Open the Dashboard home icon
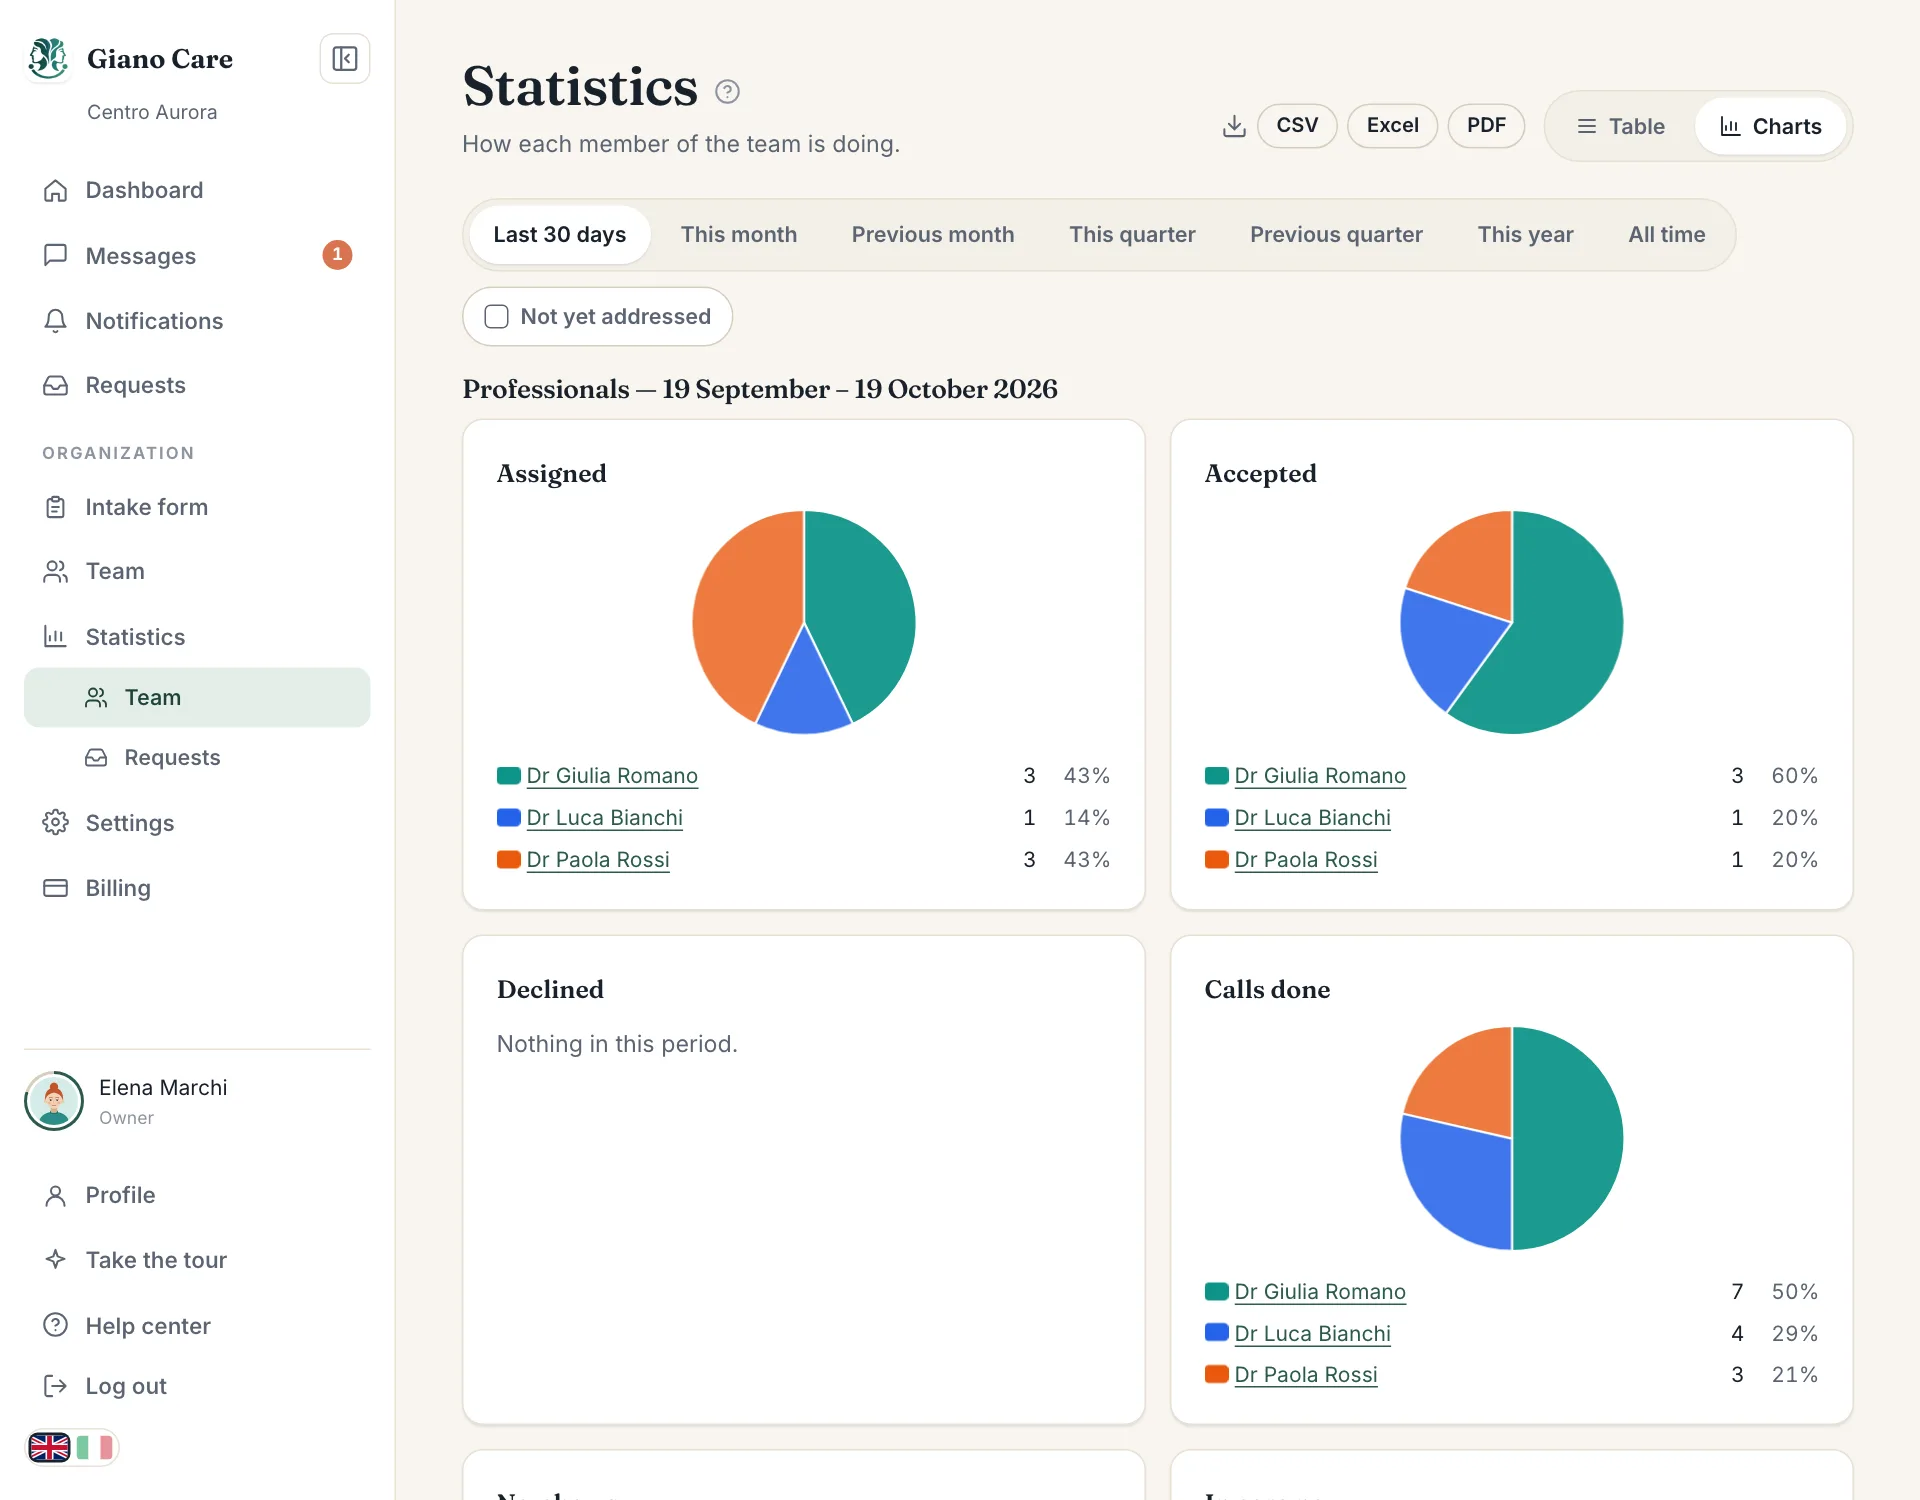Image resolution: width=1920 pixels, height=1500 pixels. (56, 190)
